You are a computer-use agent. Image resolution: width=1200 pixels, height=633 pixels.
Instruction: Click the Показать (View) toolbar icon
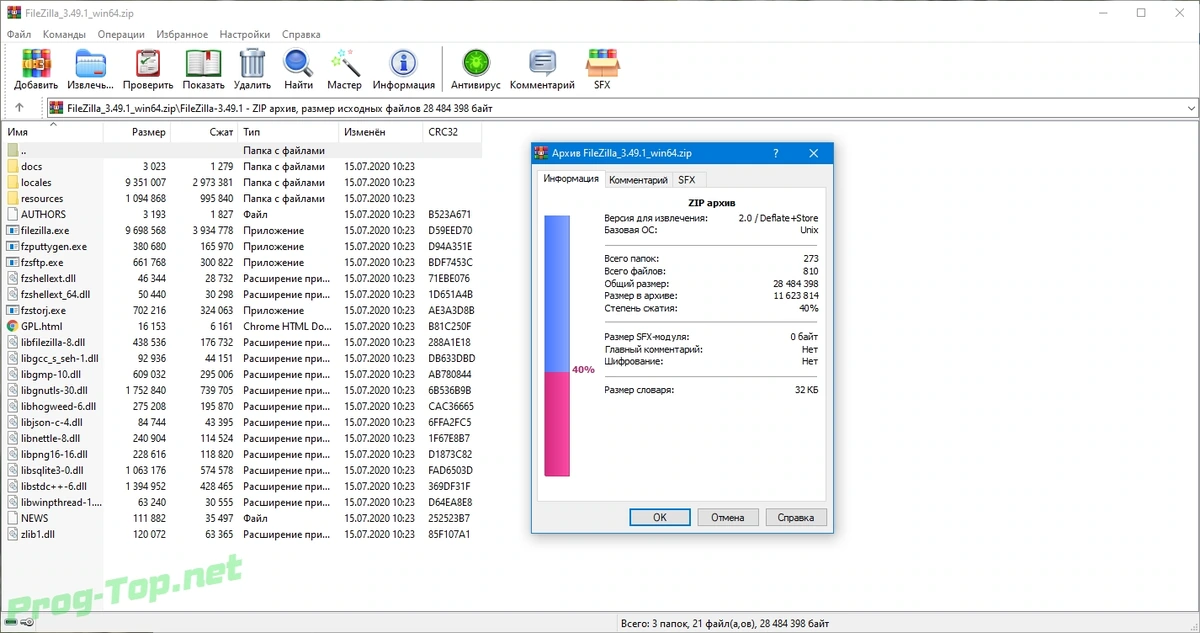pyautogui.click(x=203, y=63)
